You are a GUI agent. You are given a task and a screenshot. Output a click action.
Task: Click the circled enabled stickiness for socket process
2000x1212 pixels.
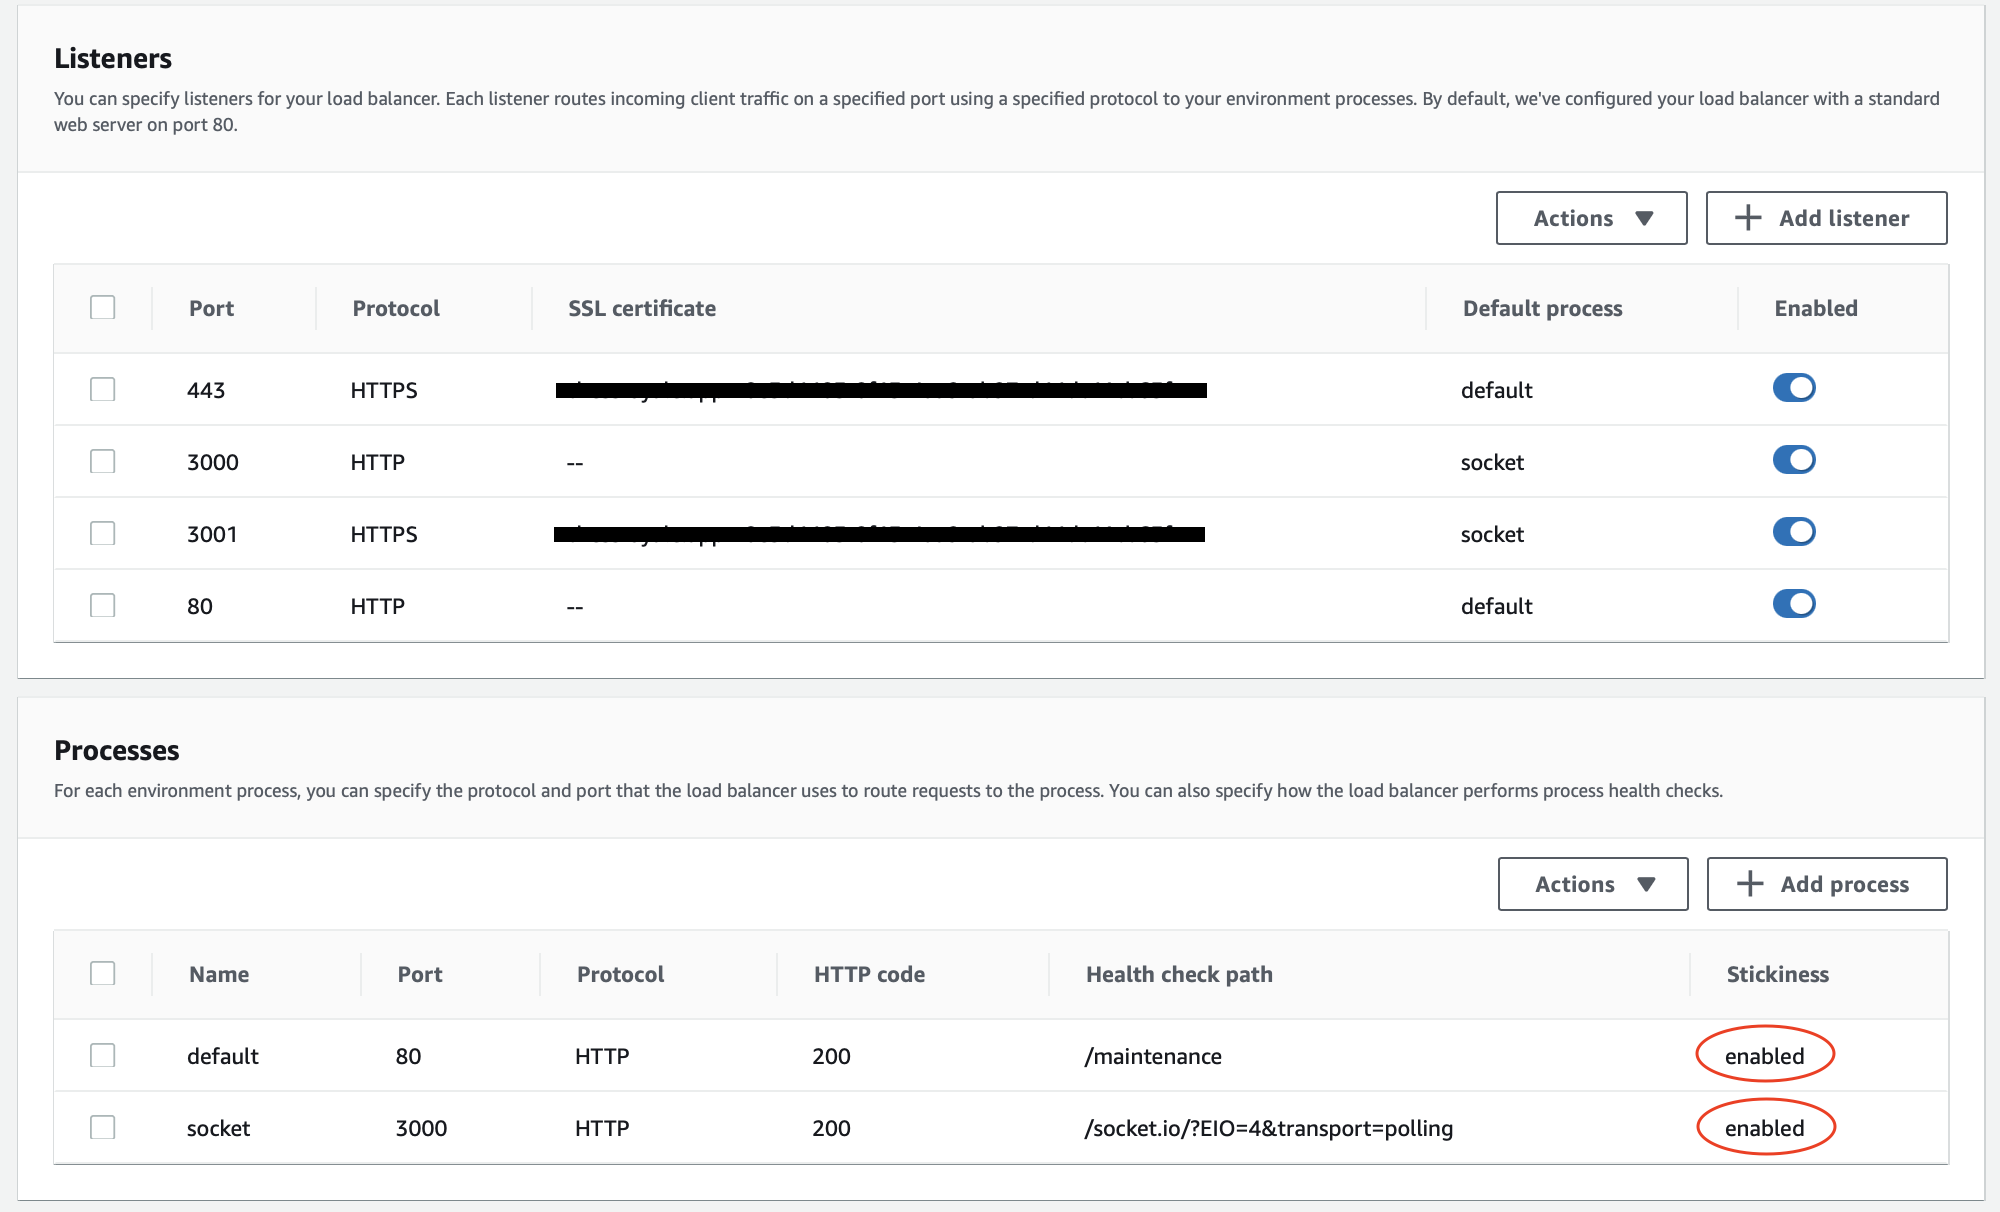click(1765, 1127)
